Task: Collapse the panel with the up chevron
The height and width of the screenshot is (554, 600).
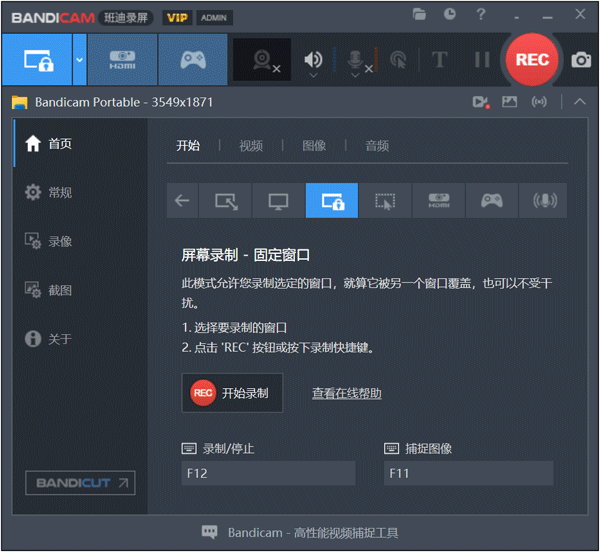Action: tap(580, 102)
